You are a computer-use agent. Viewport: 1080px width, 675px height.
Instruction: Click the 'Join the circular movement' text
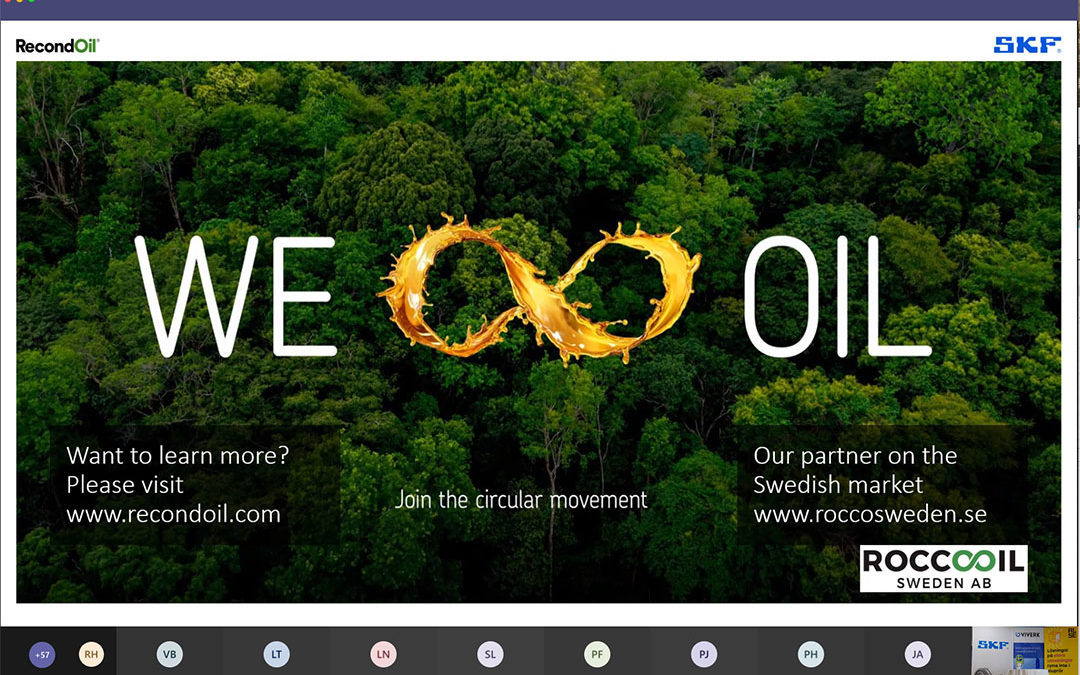521,499
